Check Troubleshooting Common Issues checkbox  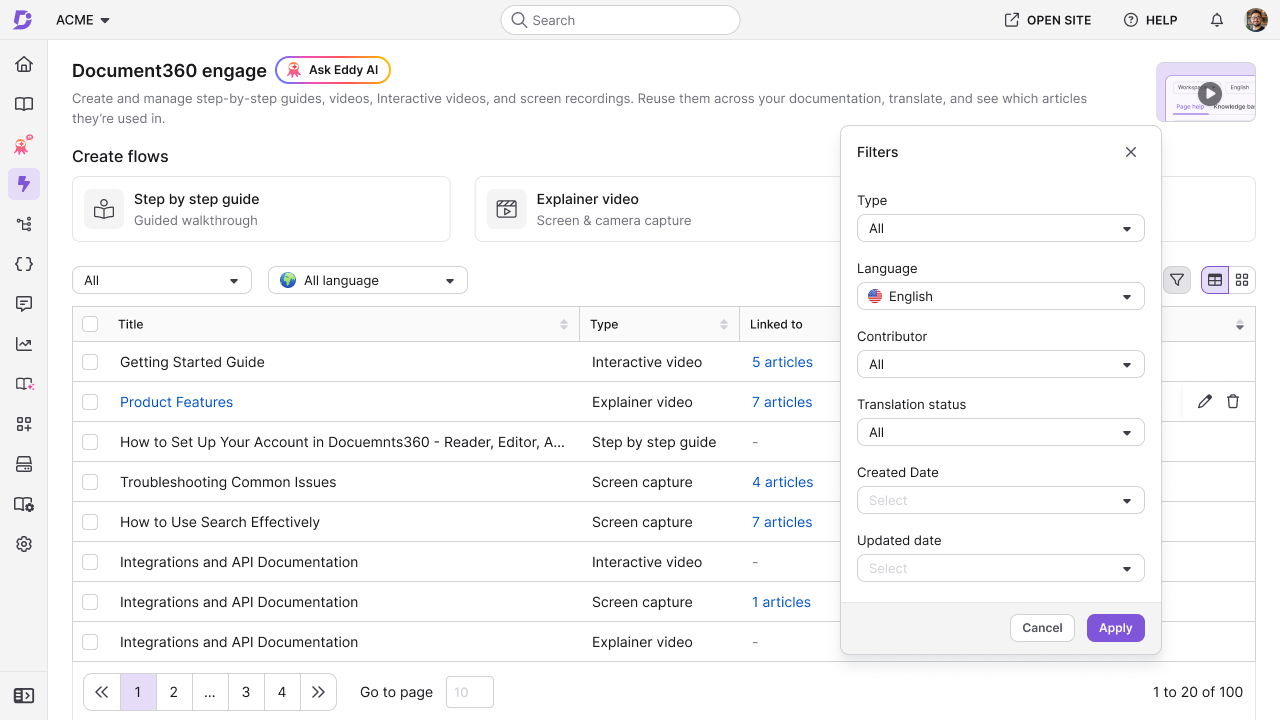[x=90, y=482]
